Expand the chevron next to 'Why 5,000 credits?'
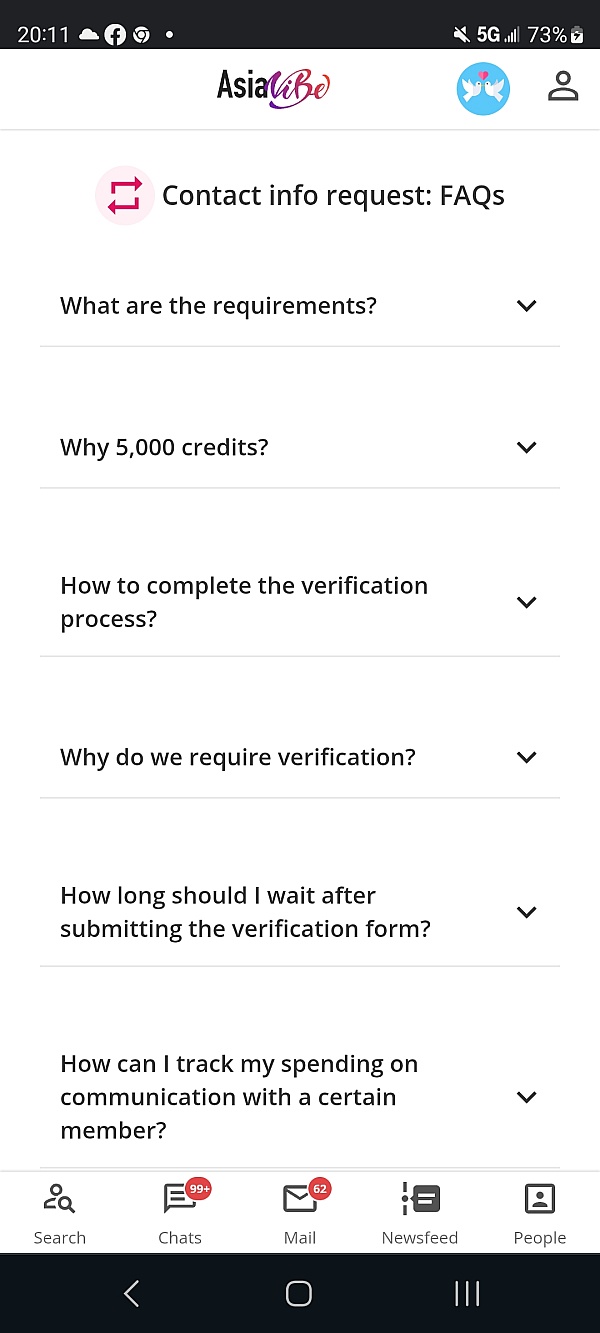 tap(527, 447)
